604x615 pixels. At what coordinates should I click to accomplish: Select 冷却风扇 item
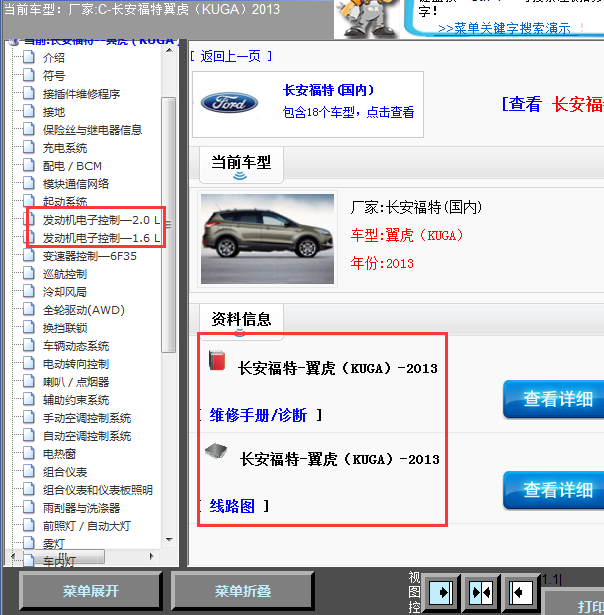(65, 292)
